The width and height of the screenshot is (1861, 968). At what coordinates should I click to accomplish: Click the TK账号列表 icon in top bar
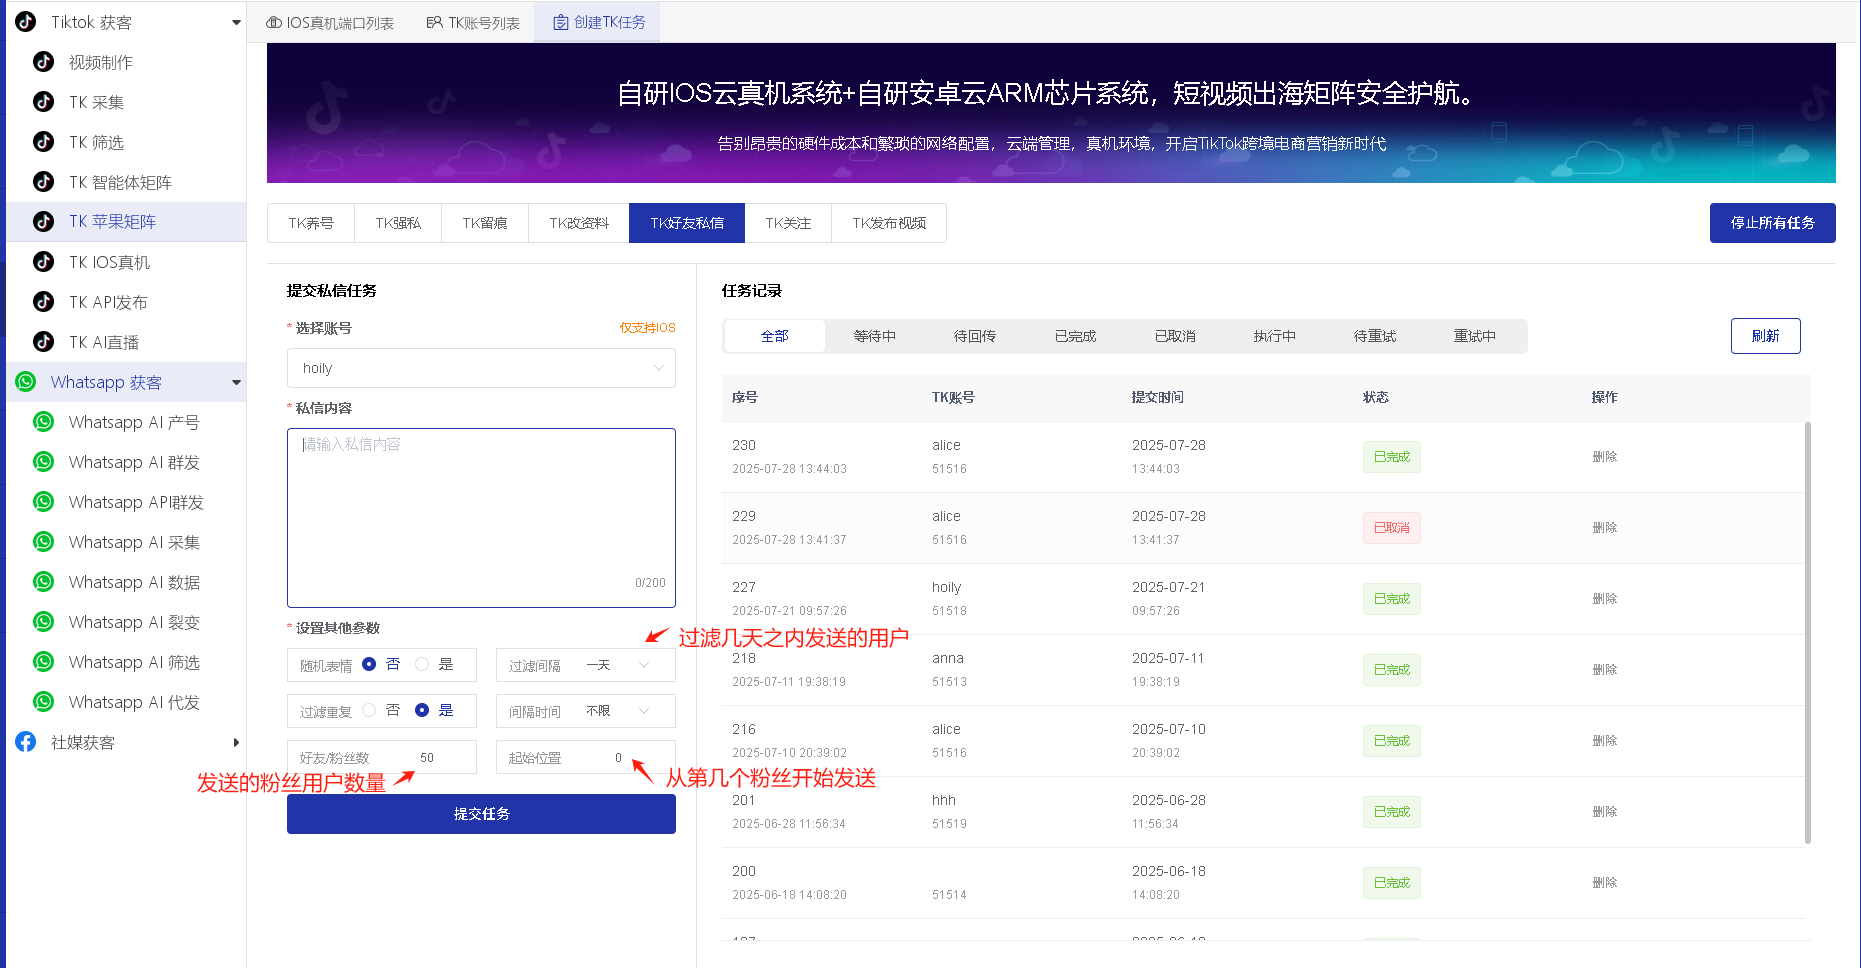coord(432,19)
